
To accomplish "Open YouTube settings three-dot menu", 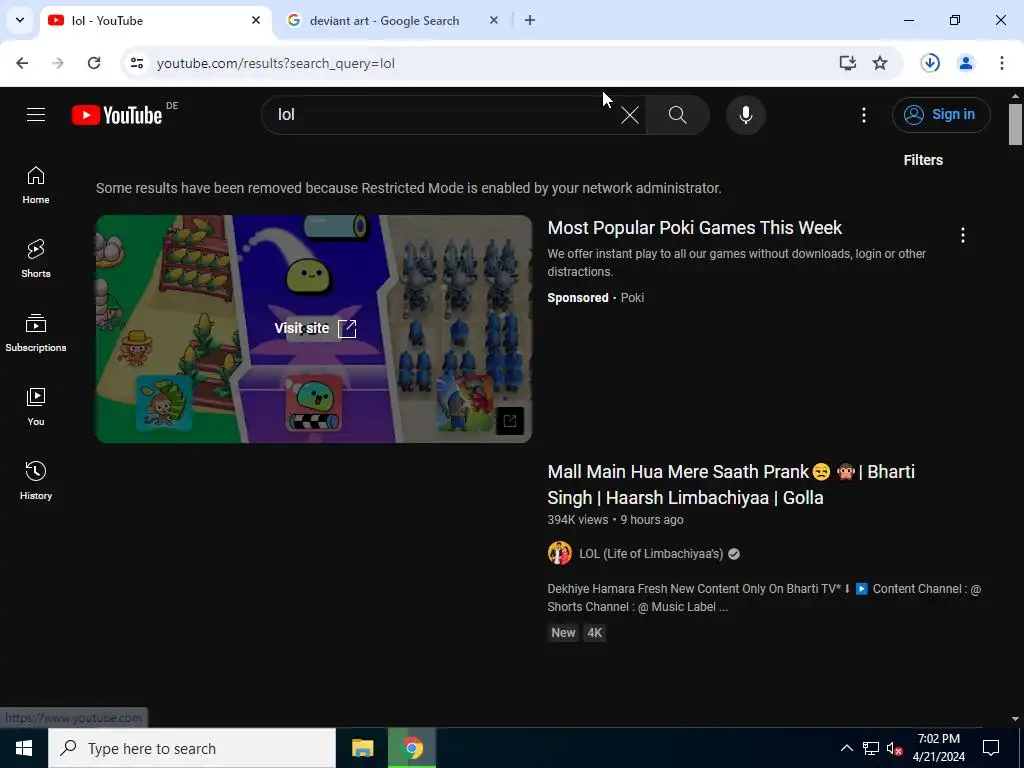I will coord(863,115).
